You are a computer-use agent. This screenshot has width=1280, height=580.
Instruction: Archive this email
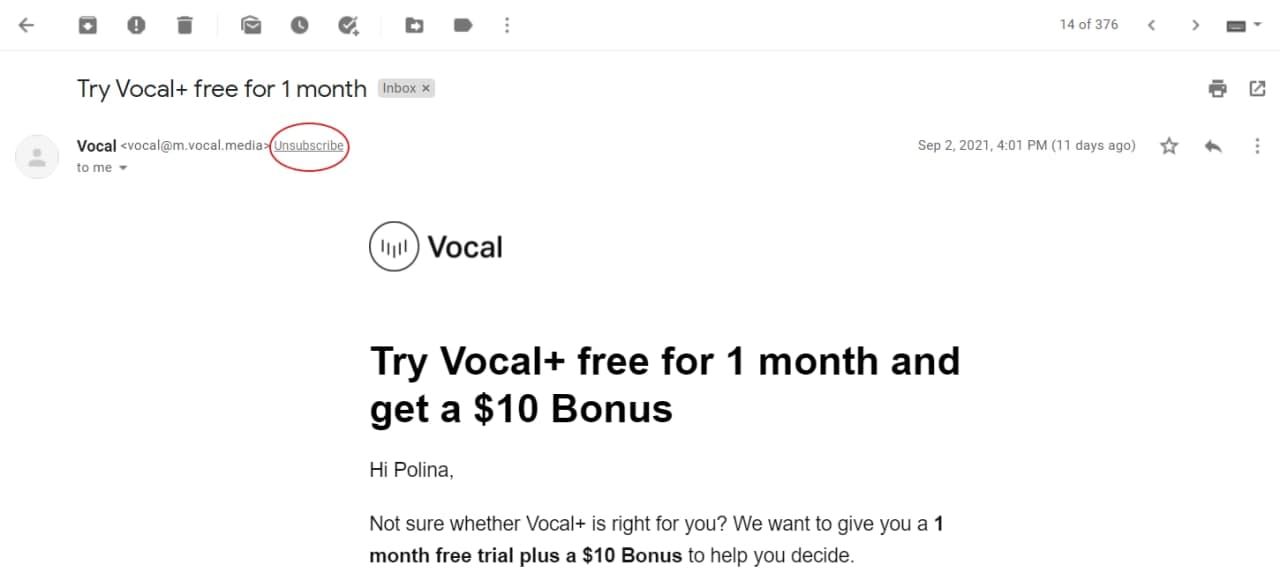88,25
